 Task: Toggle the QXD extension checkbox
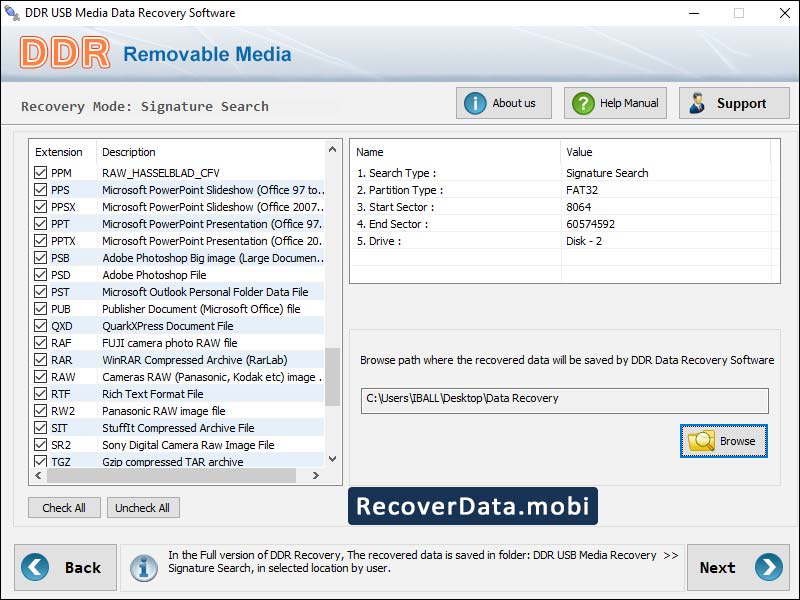(40, 326)
